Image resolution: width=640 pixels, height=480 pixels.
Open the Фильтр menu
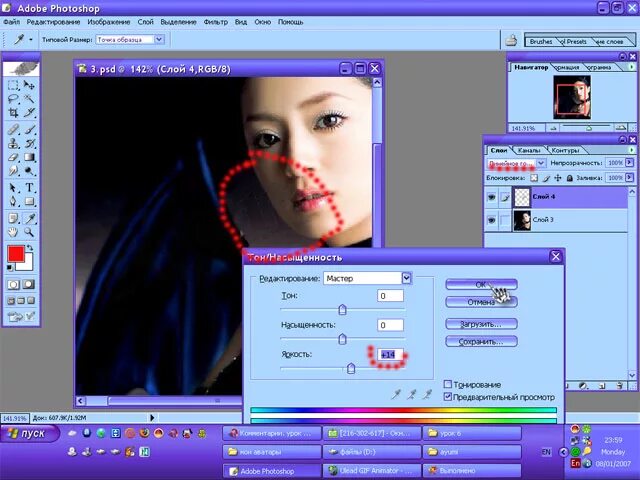[216, 22]
